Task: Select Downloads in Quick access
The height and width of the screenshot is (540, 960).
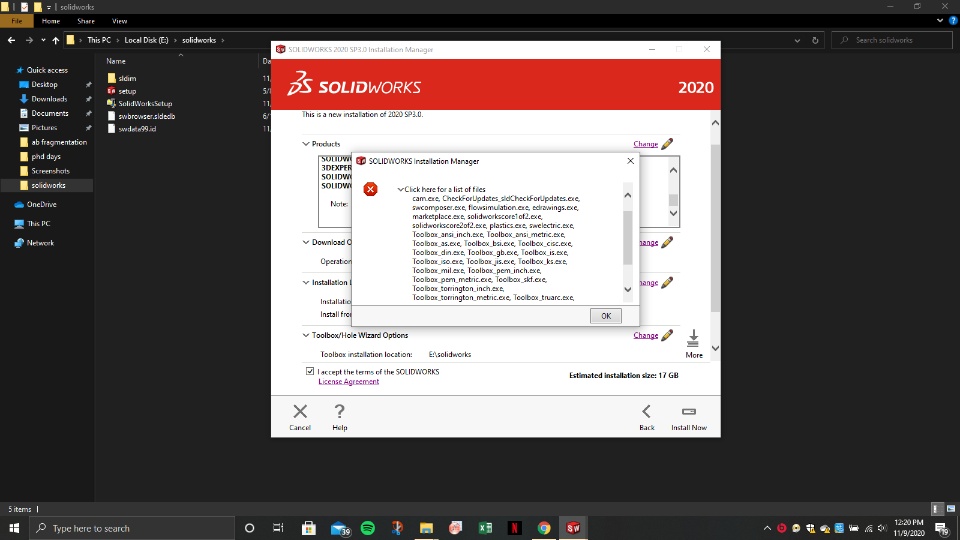Action: point(49,99)
